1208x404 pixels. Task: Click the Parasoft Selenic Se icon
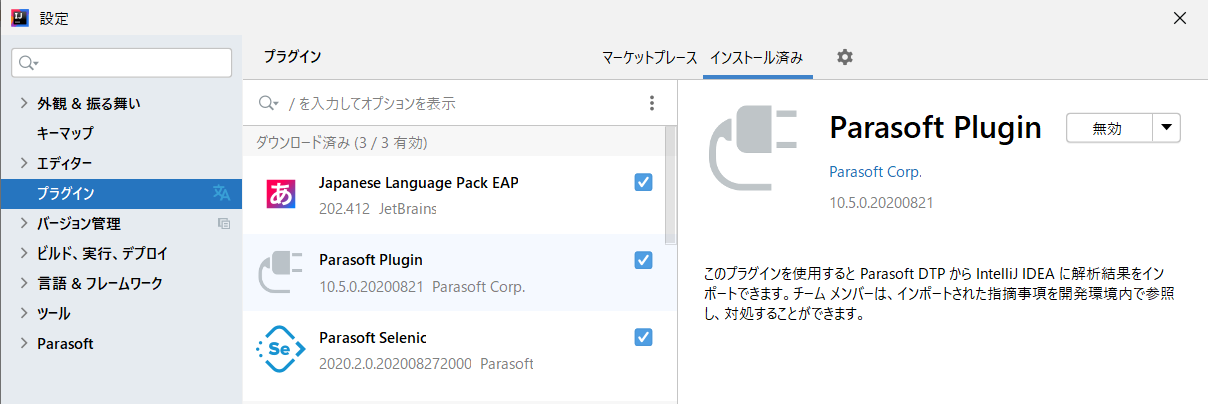(x=281, y=349)
